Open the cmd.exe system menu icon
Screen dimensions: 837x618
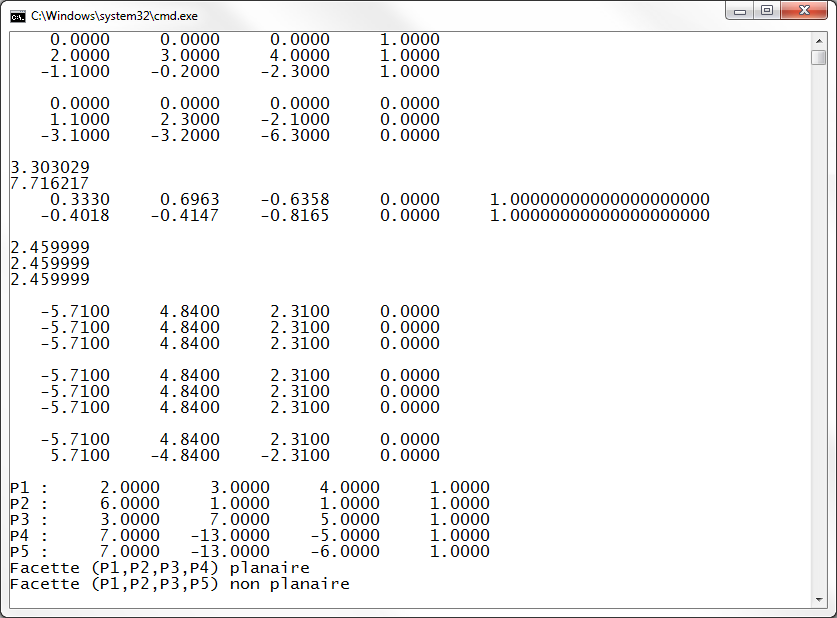tap(18, 15)
